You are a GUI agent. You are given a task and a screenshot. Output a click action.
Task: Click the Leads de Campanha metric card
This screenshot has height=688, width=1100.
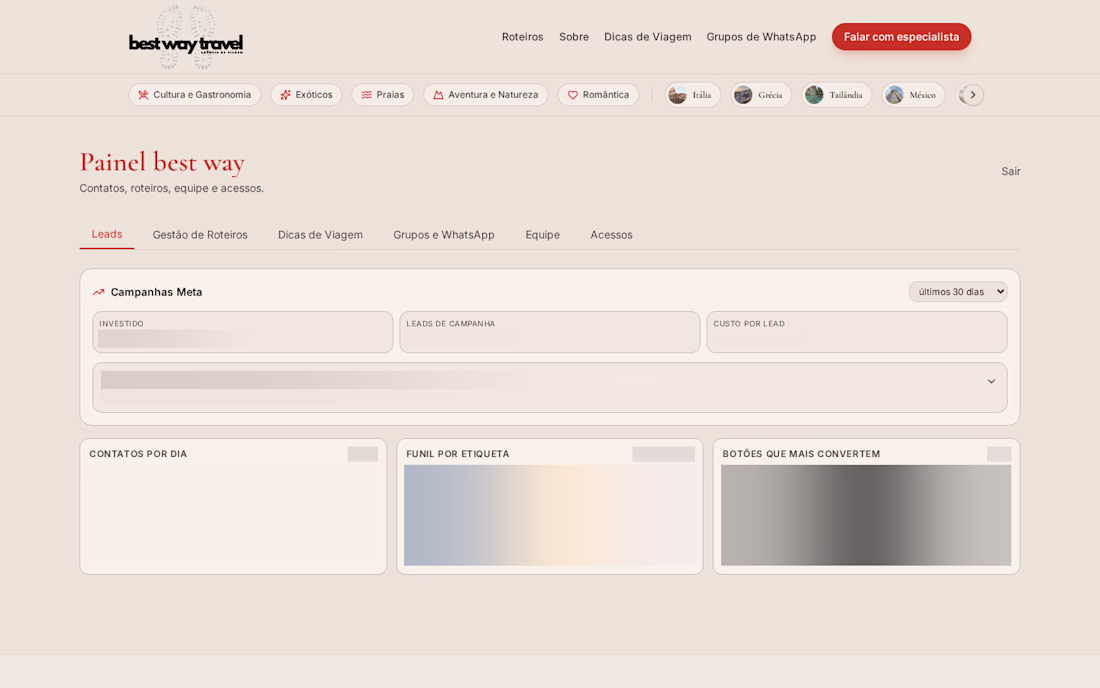pos(550,332)
